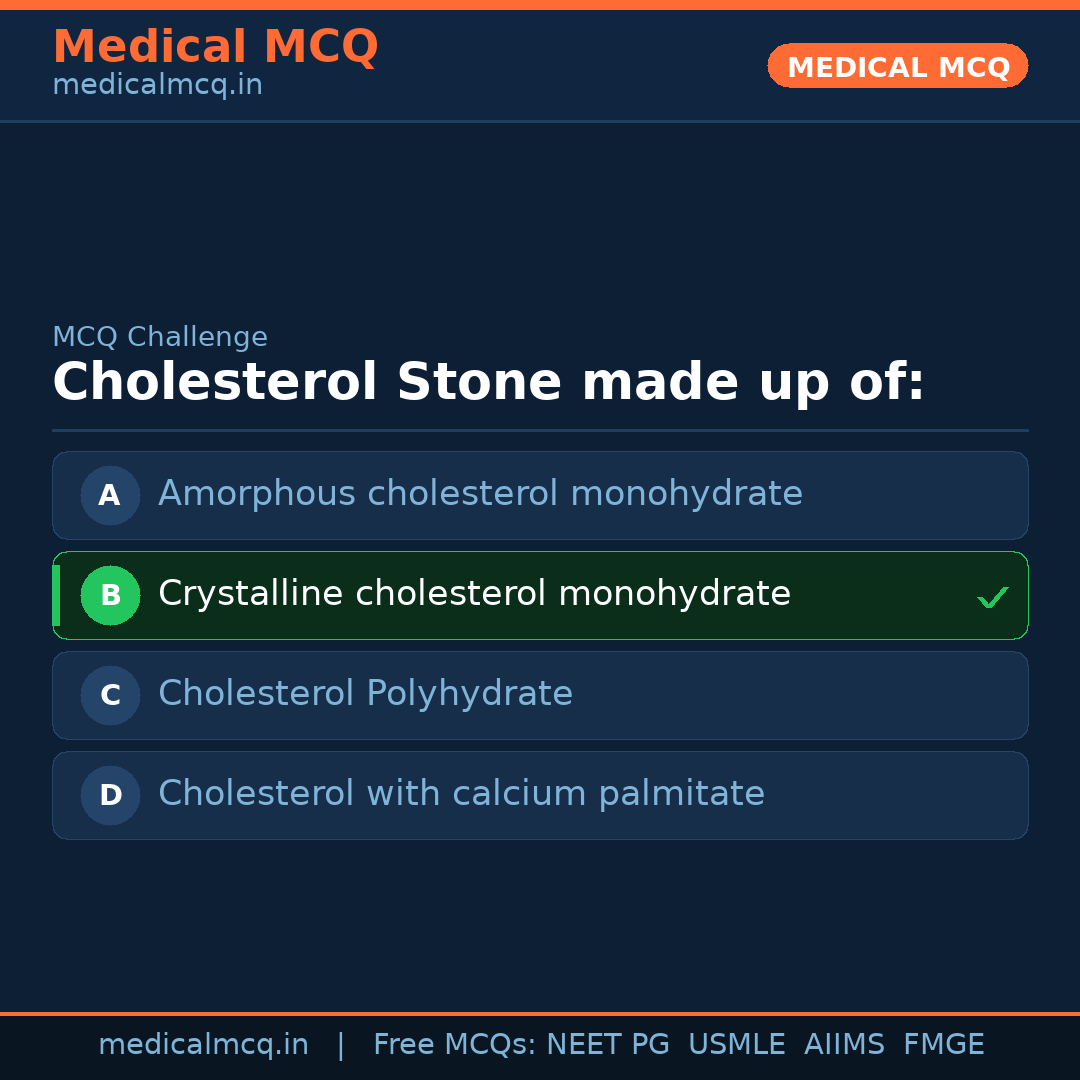Image resolution: width=1080 pixels, height=1080 pixels.
Task: Click the question 'Cholesterol Stone made up of:'
Action: point(488,383)
